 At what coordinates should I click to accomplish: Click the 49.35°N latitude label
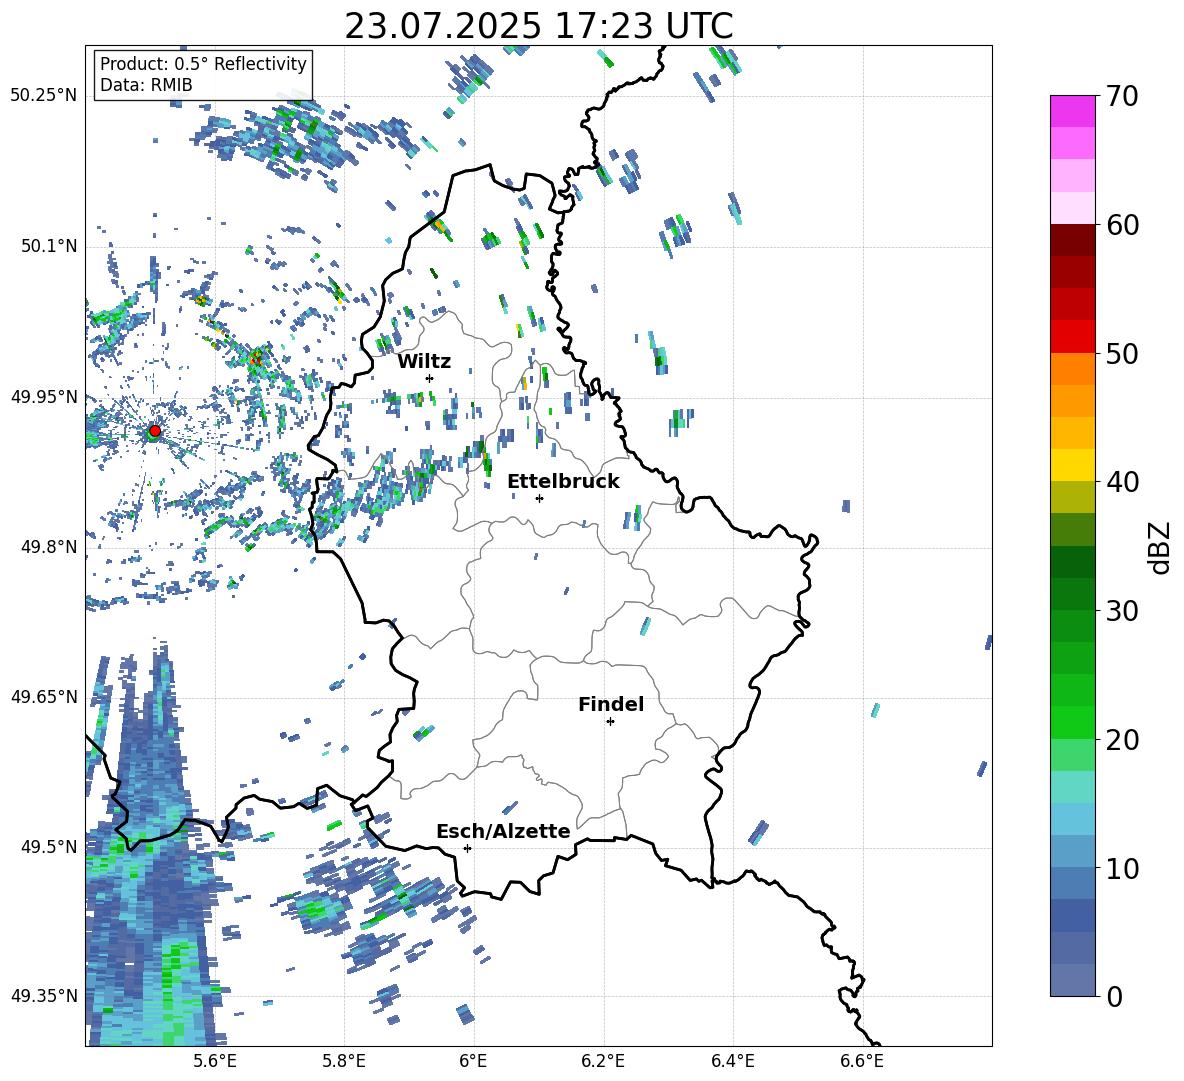(x=44, y=996)
